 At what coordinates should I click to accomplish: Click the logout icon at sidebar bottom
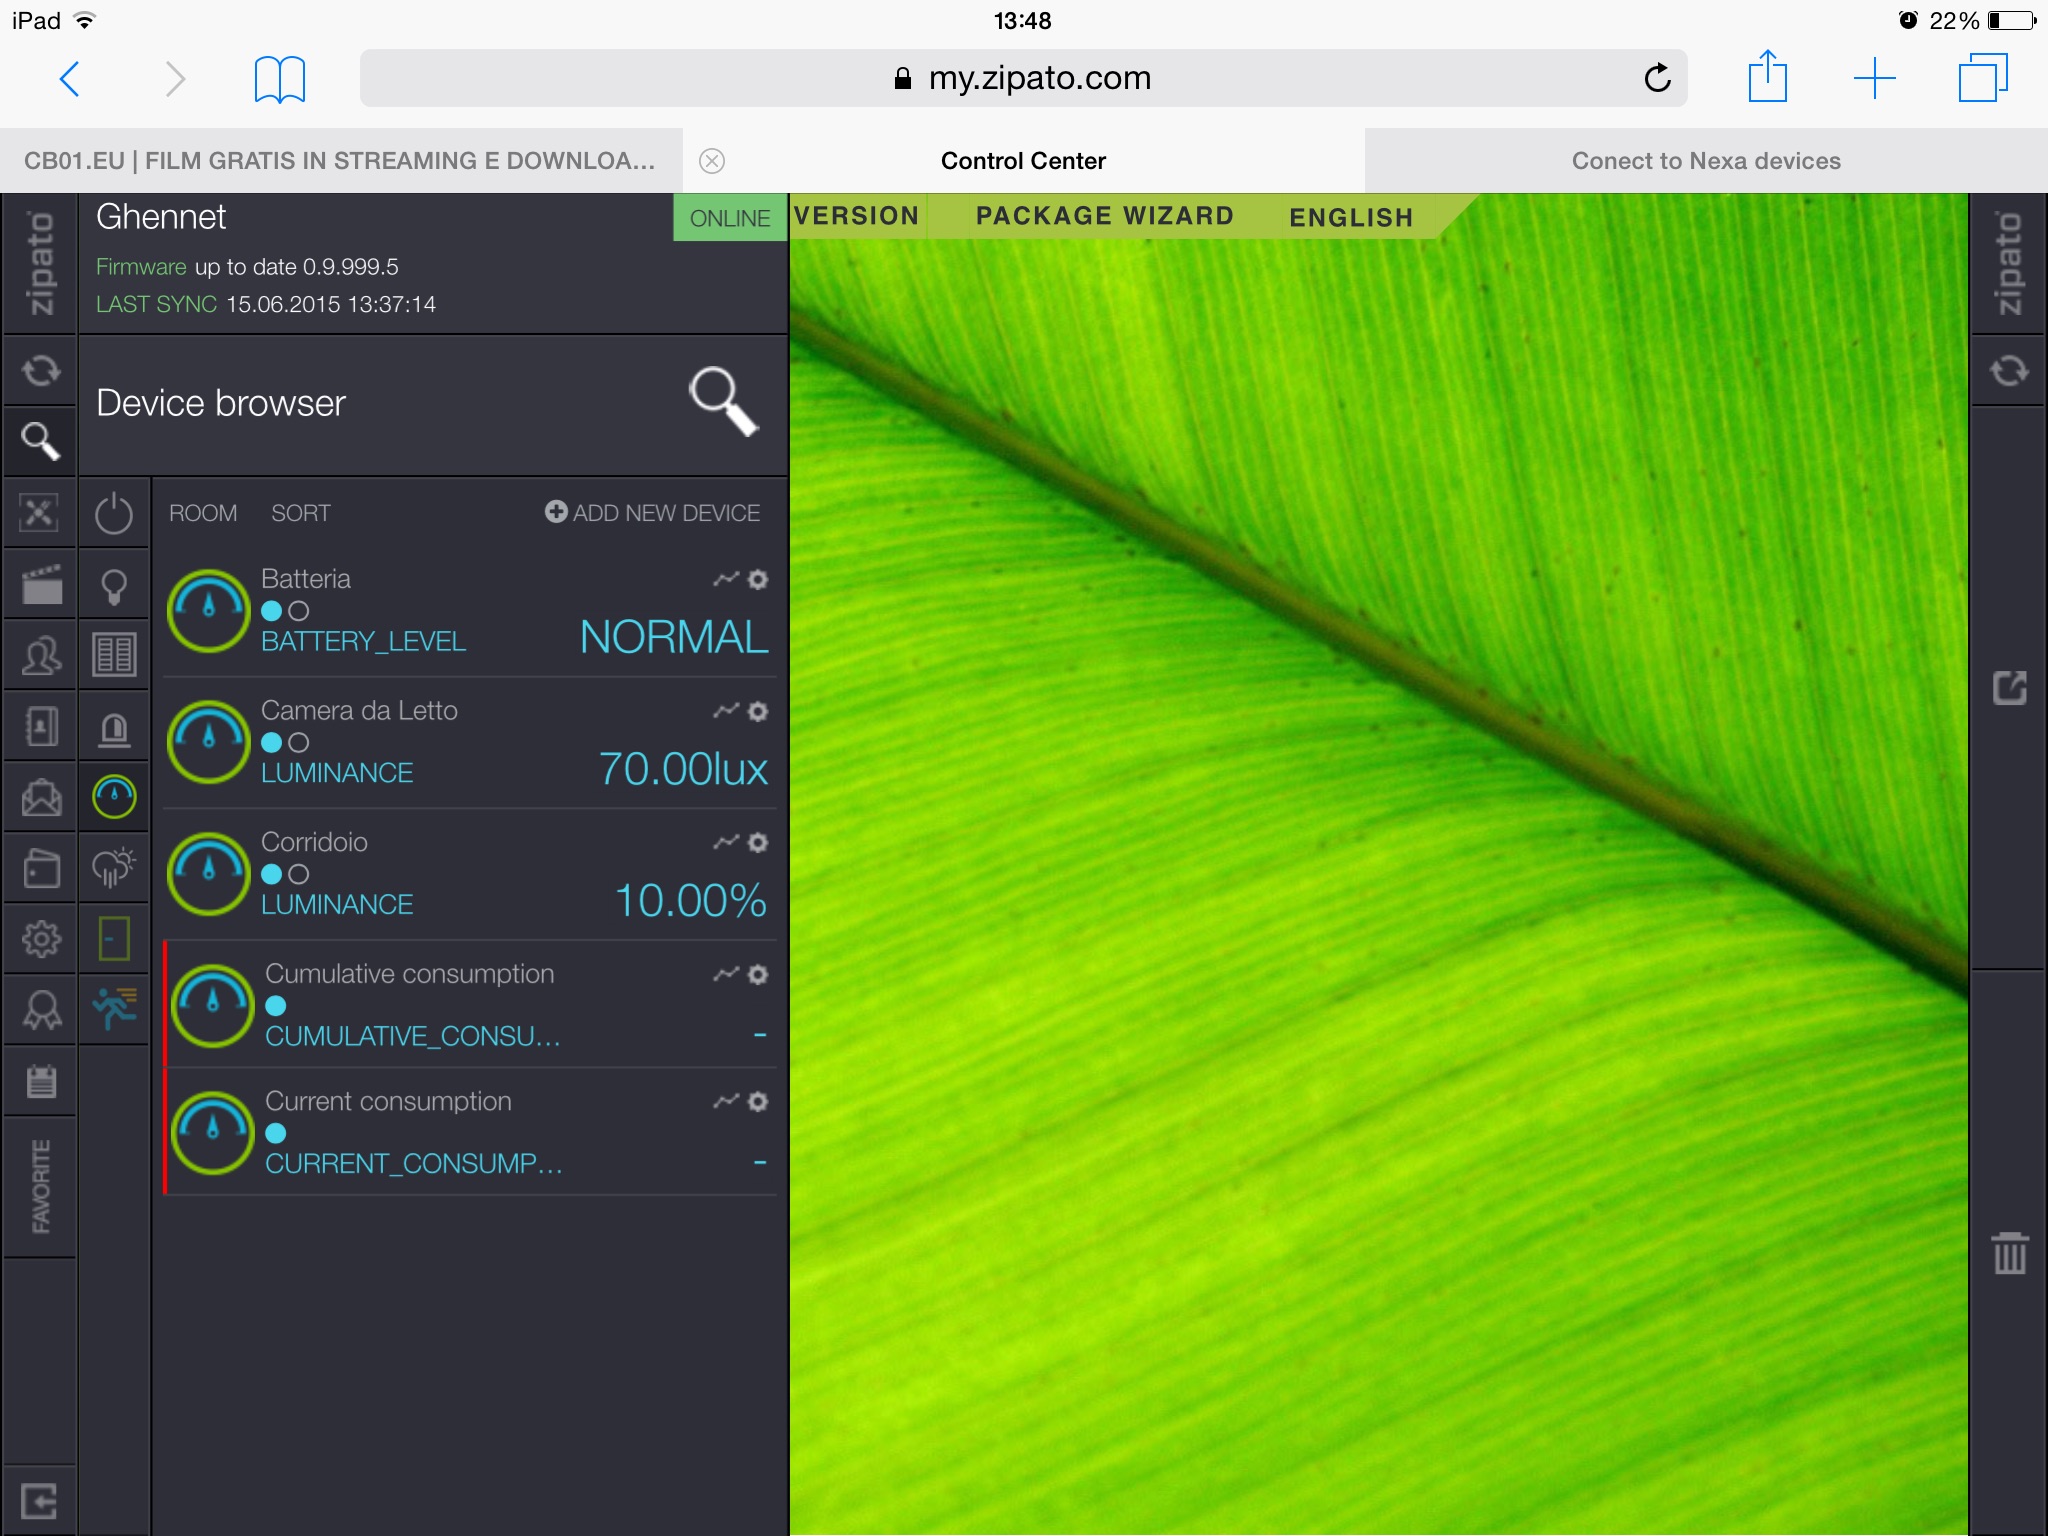tap(39, 1500)
